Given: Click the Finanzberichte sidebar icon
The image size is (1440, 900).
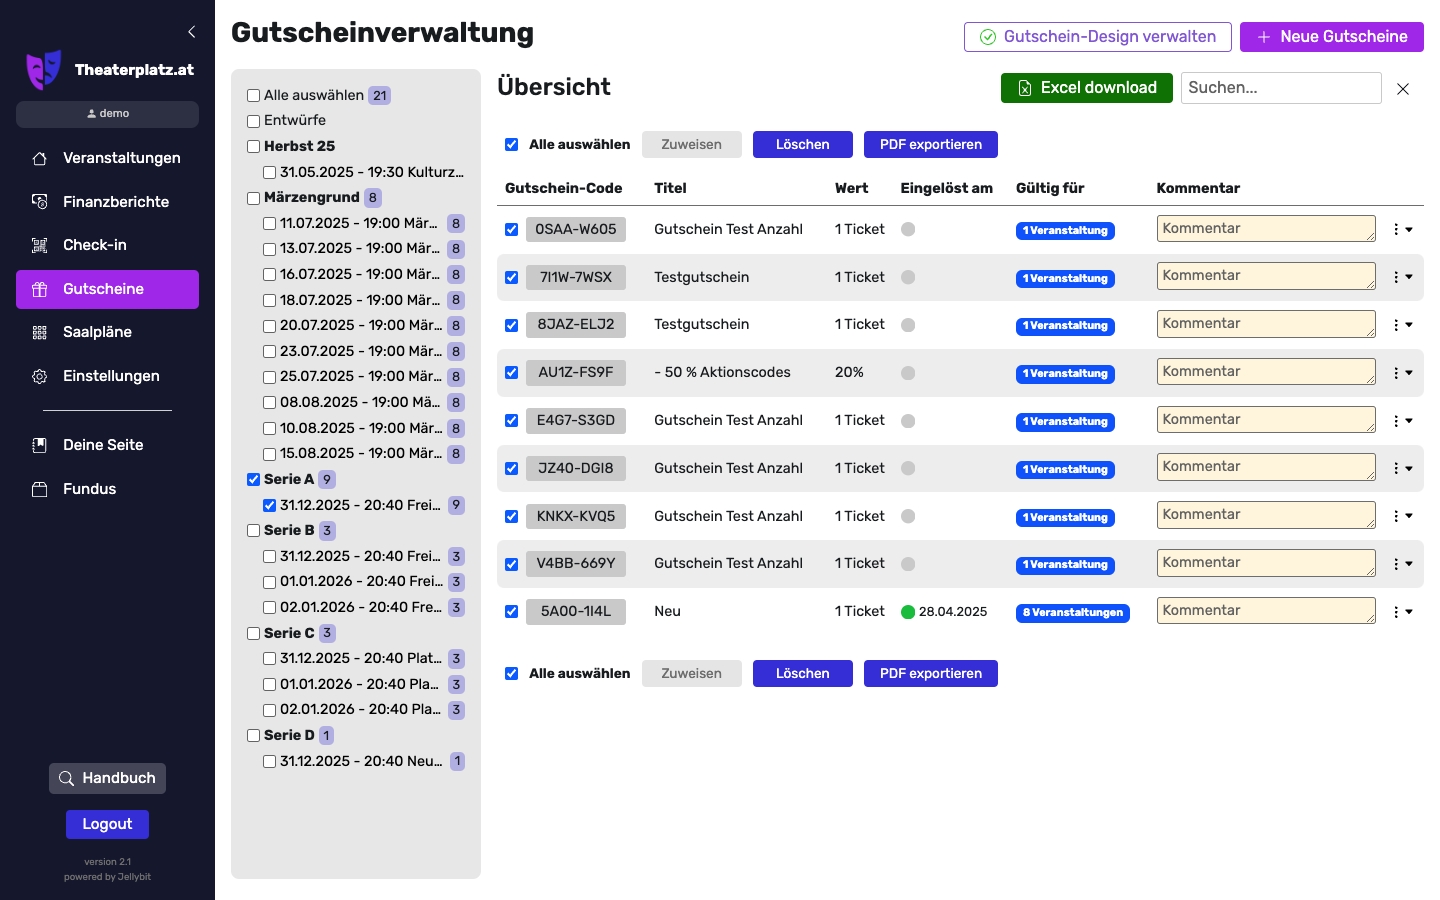Looking at the screenshot, I should pos(40,202).
